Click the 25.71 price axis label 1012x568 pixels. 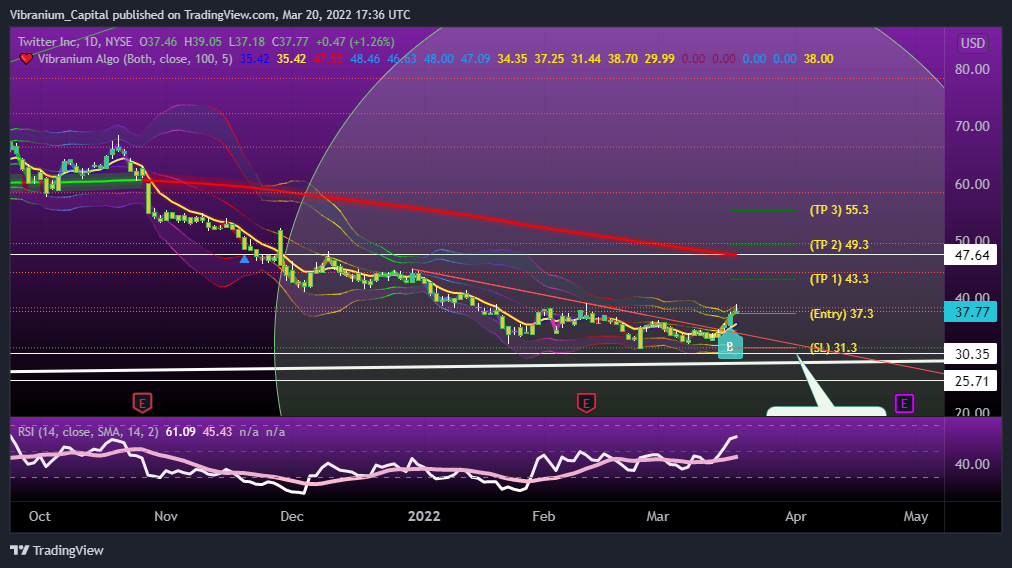(971, 381)
